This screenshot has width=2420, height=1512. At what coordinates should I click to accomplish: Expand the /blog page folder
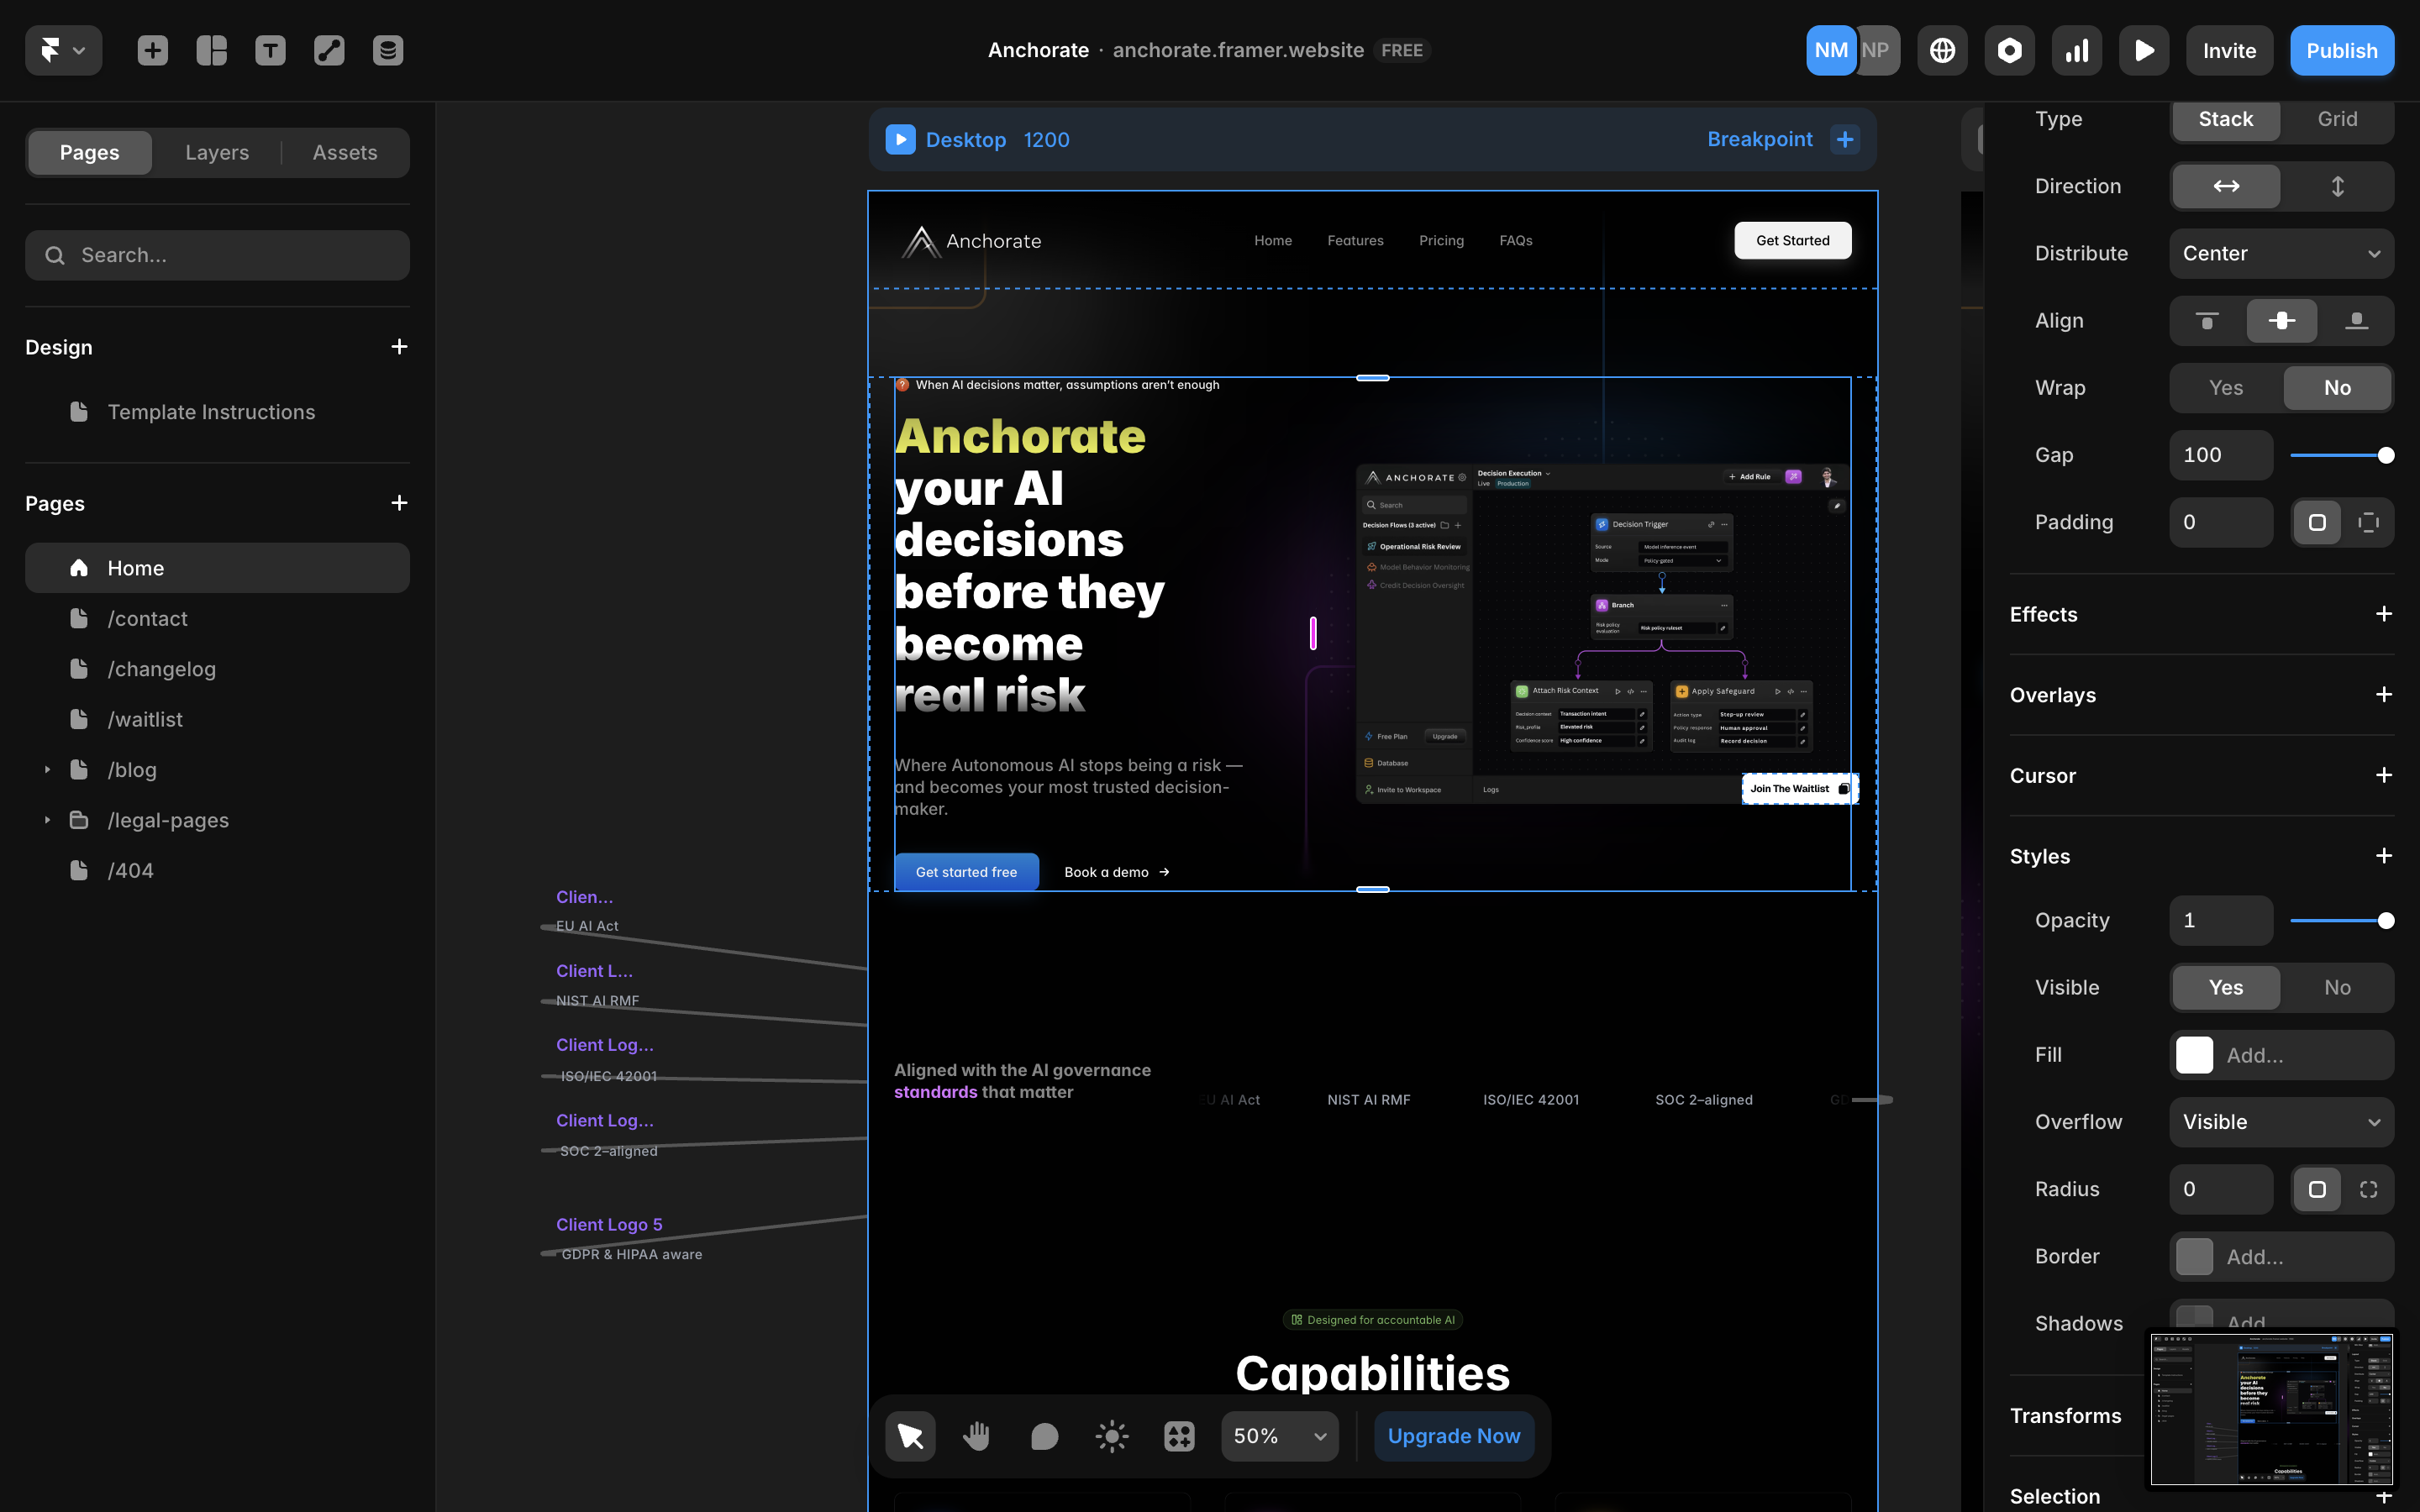click(x=47, y=770)
